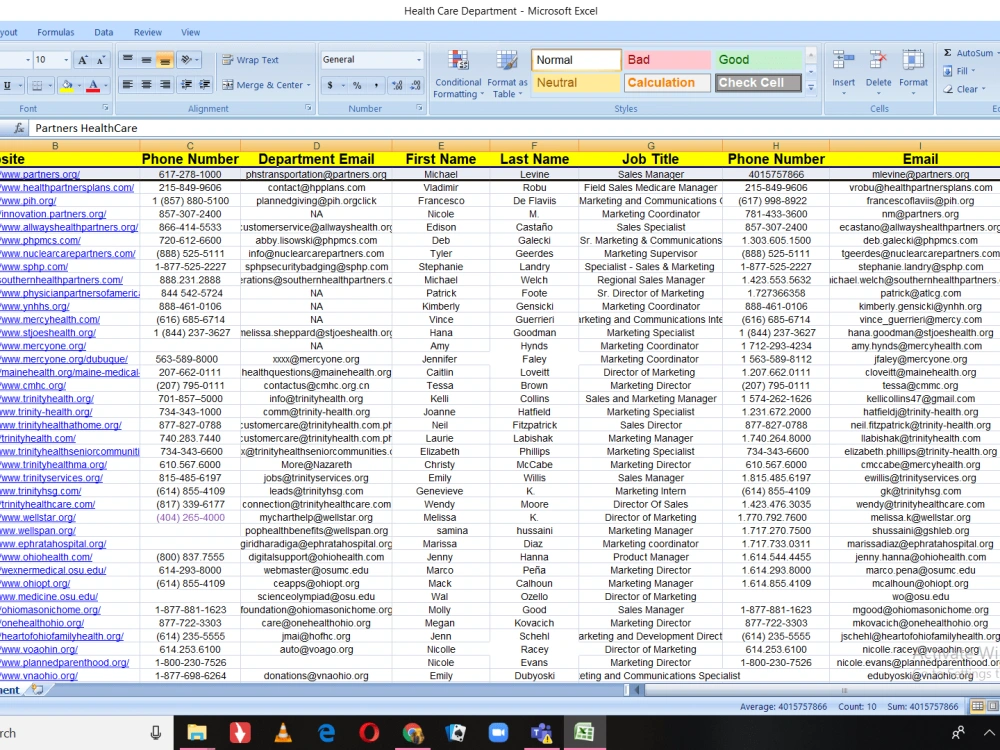Align text left

click(128, 84)
